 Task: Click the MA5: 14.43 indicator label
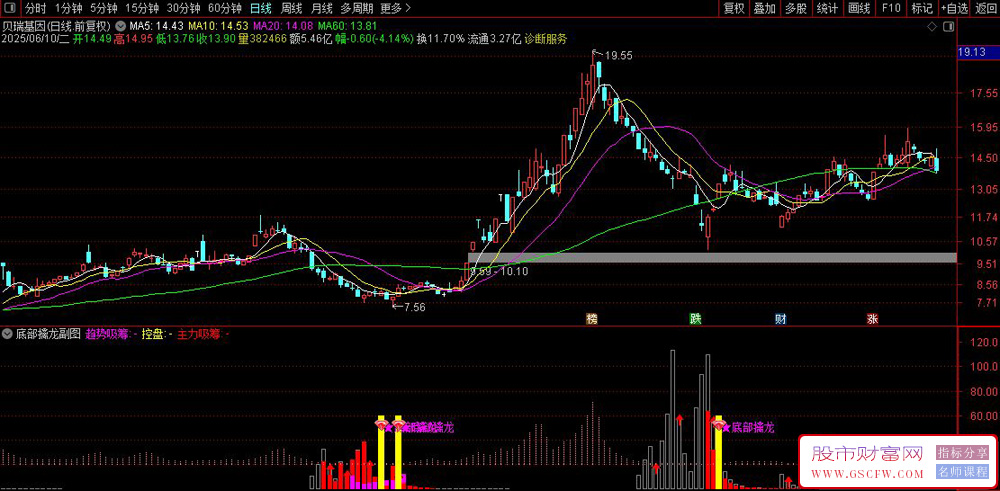pyautogui.click(x=157, y=27)
